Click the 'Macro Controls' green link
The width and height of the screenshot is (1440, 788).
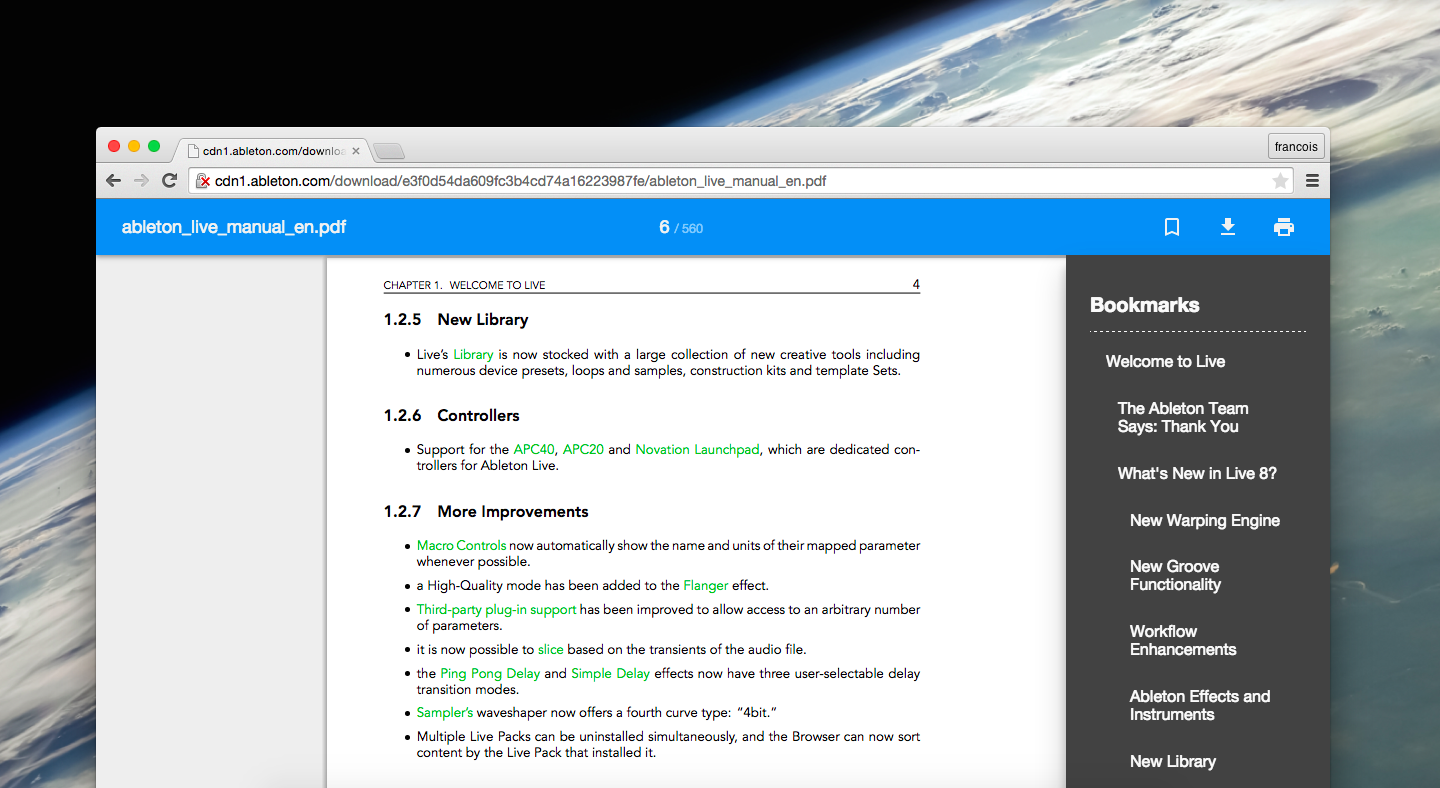(x=461, y=546)
